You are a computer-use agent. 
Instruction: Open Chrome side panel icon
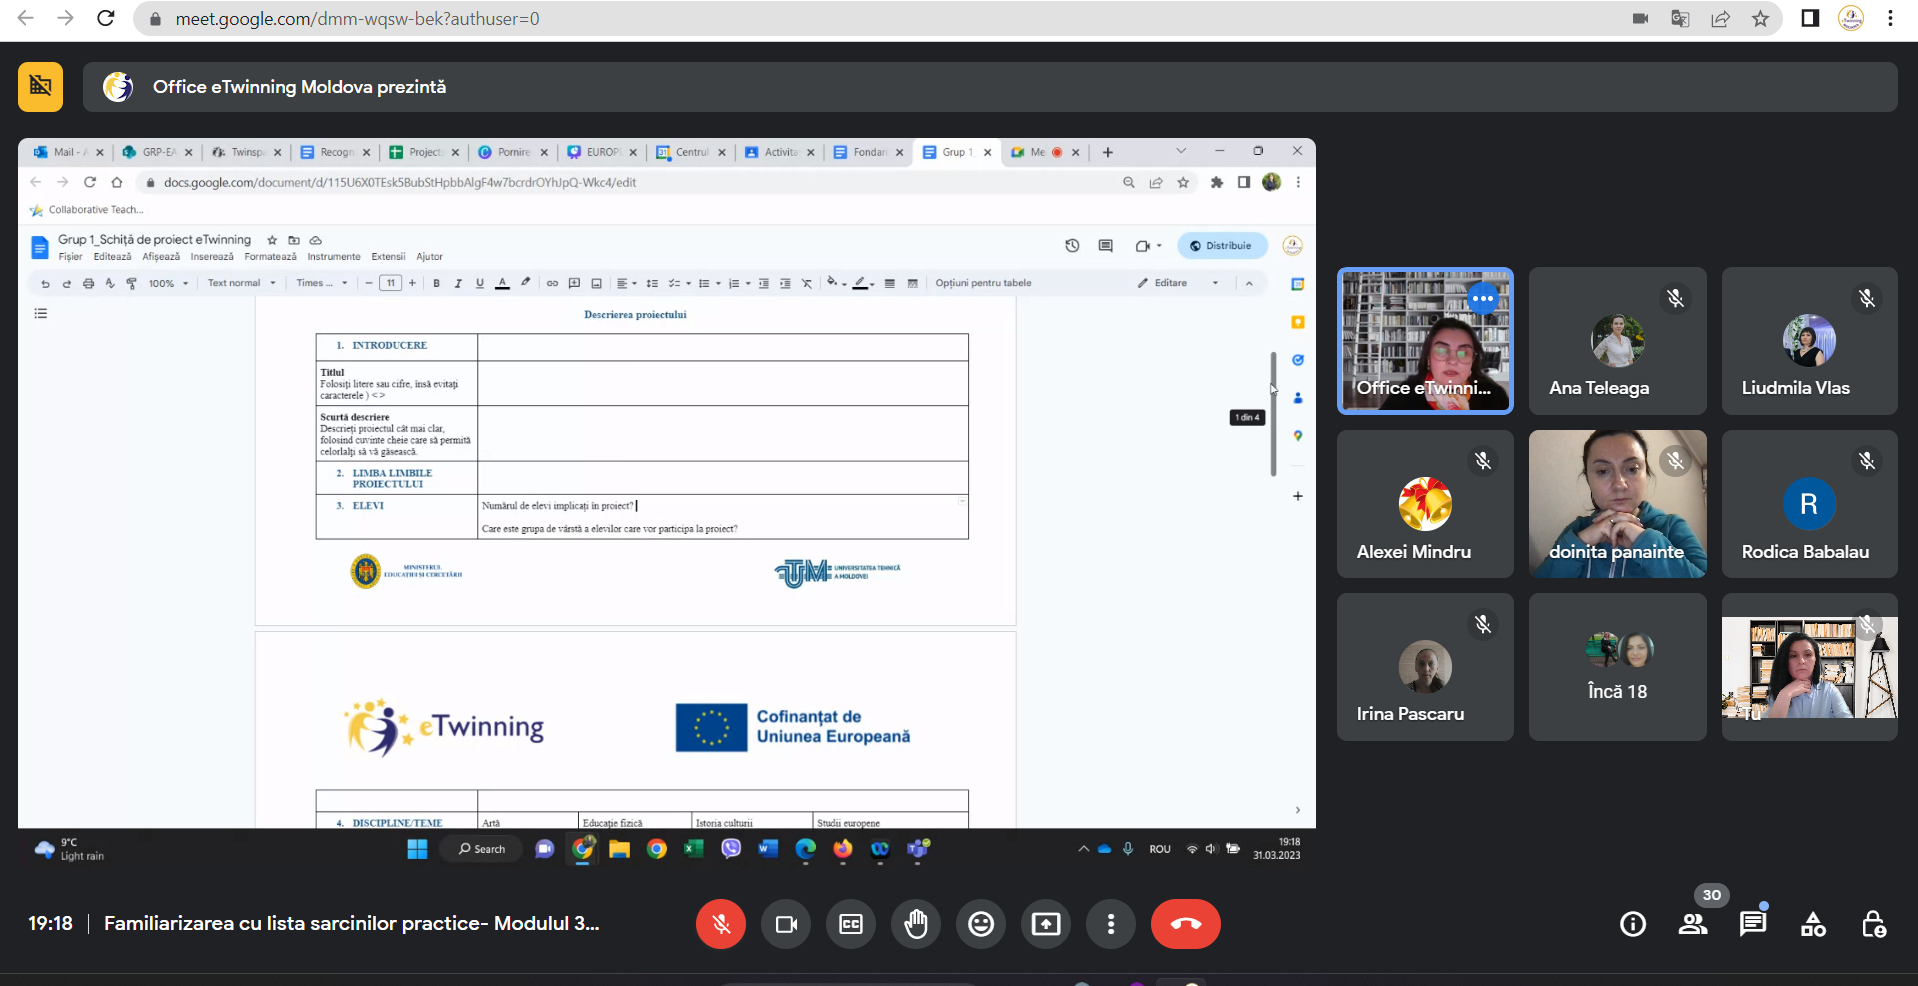click(x=1810, y=19)
